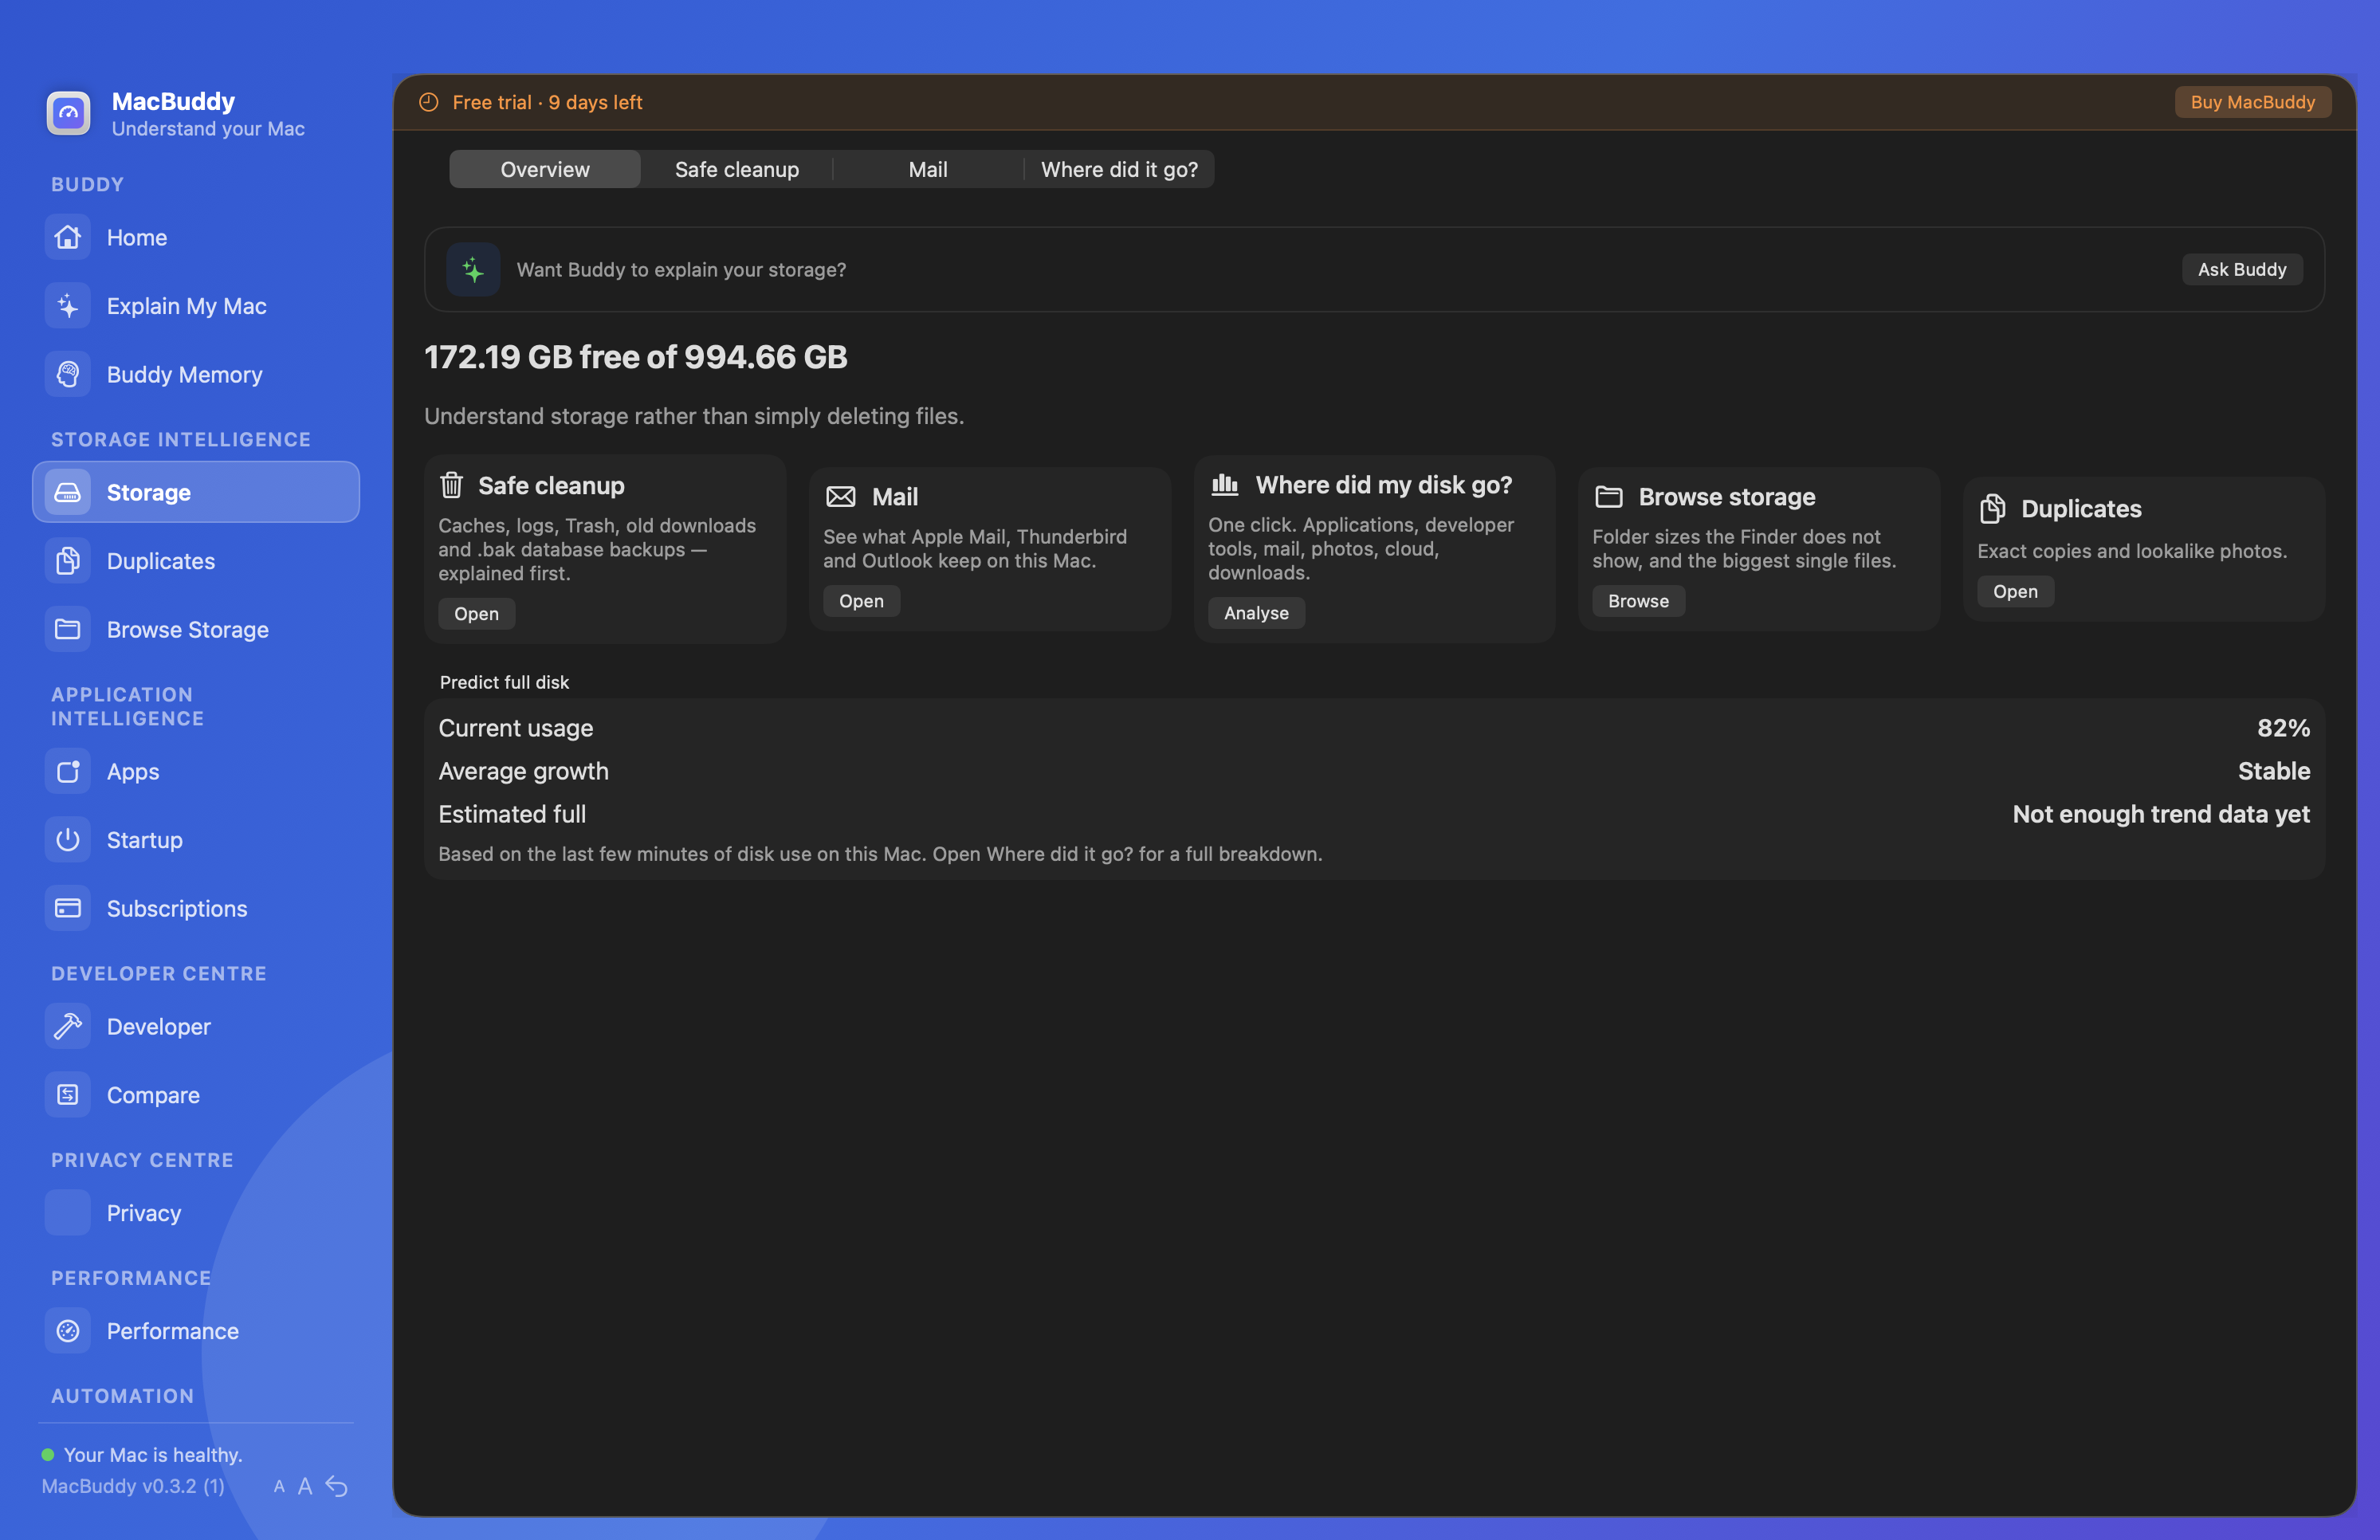Click the "Current usage" row label
The image size is (2380, 1540).
516,728
